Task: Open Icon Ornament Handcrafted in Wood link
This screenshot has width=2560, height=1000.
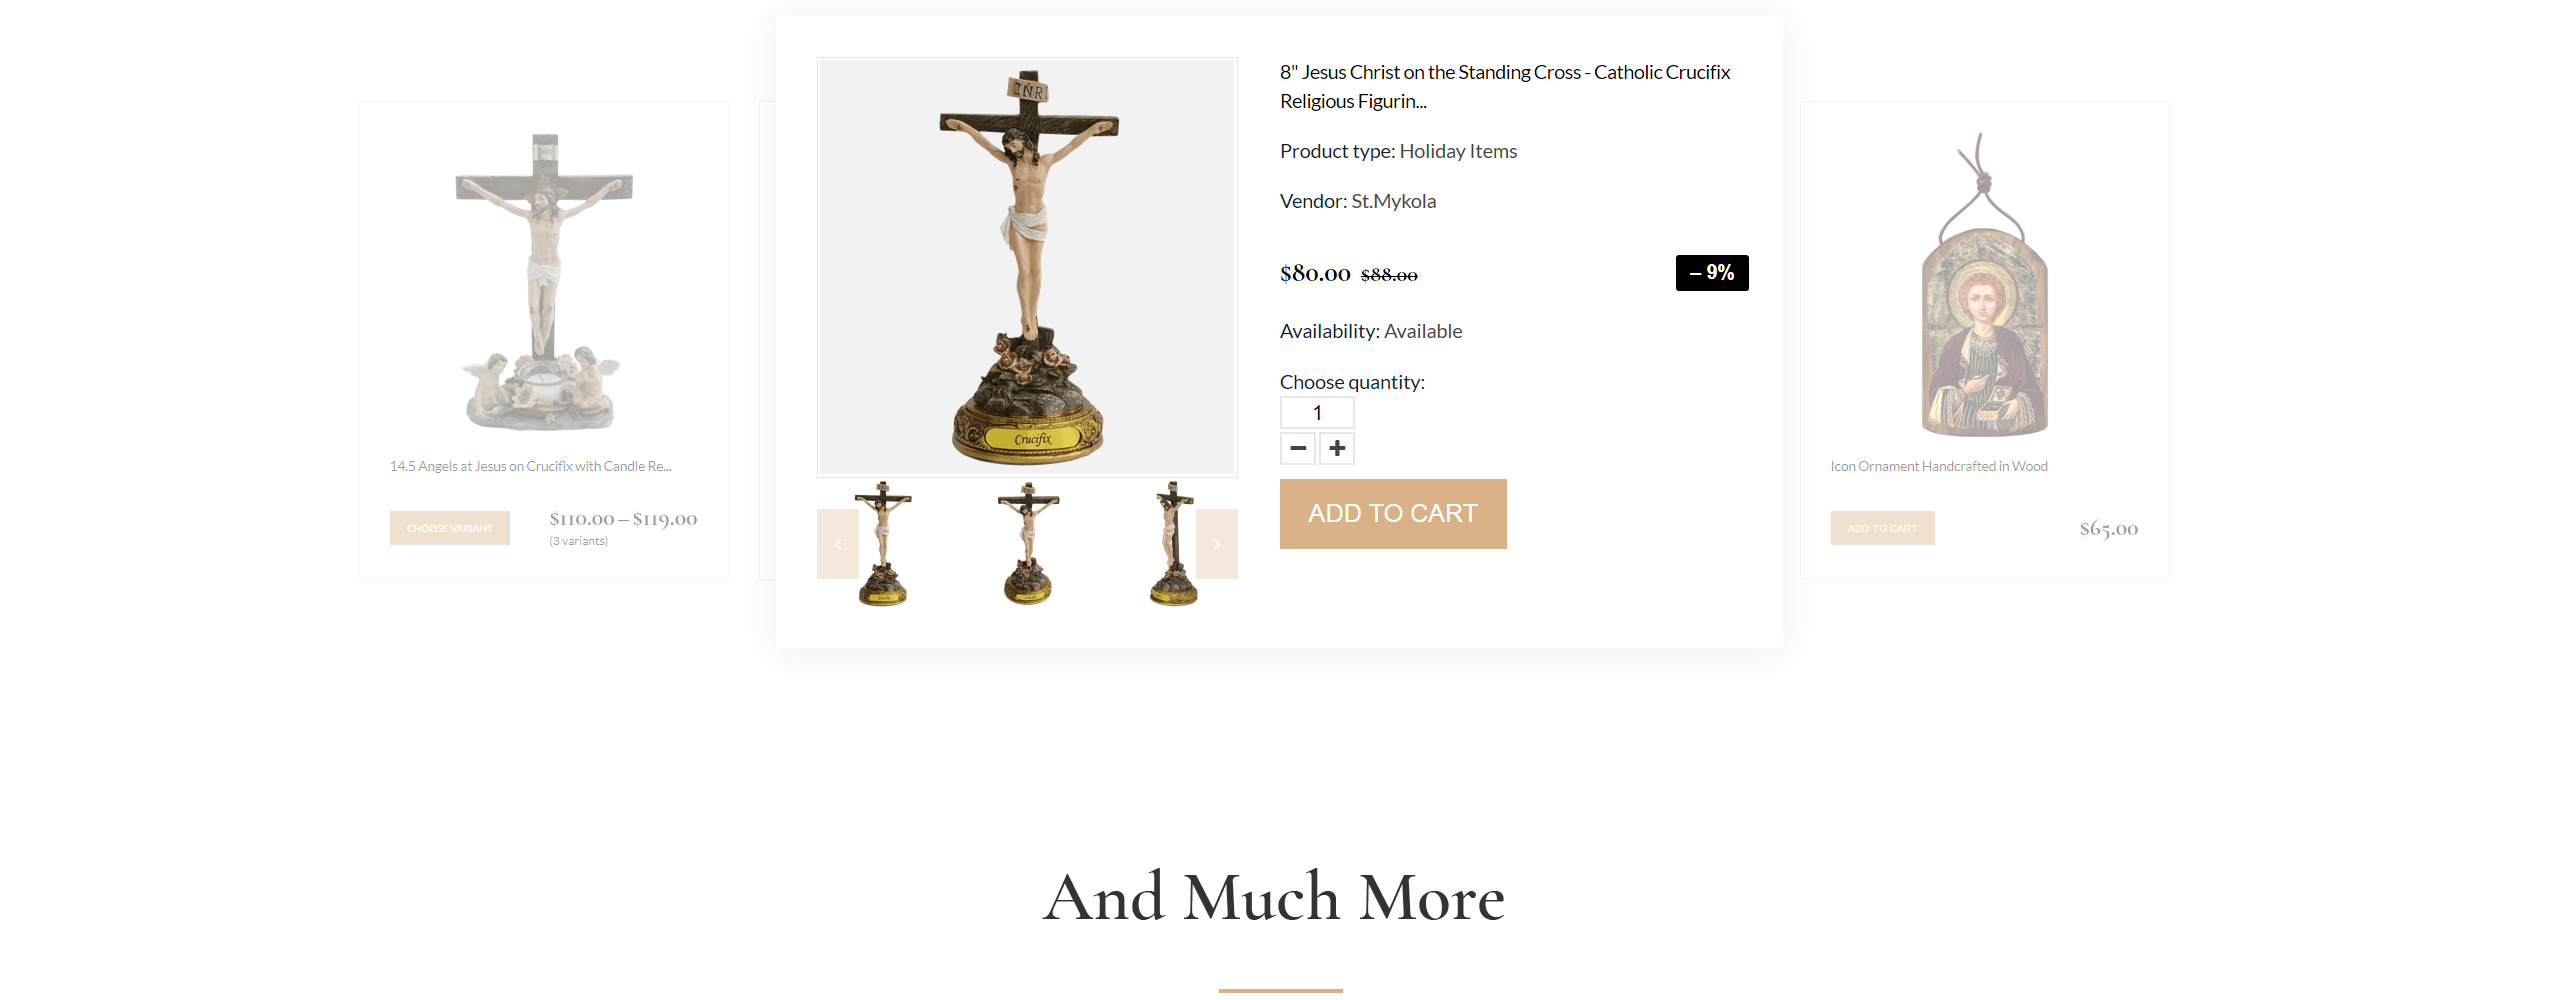Action: tap(1939, 466)
